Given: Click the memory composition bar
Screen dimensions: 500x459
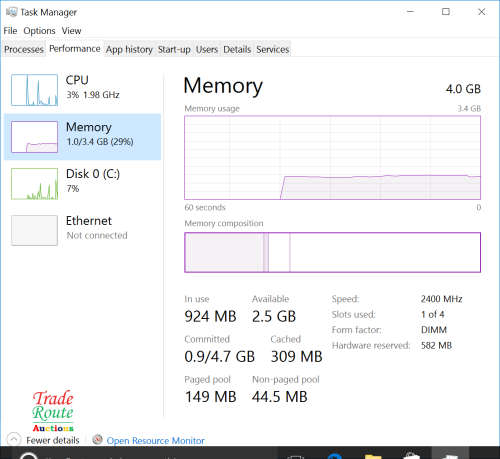Looking at the screenshot, I should tap(332, 252).
